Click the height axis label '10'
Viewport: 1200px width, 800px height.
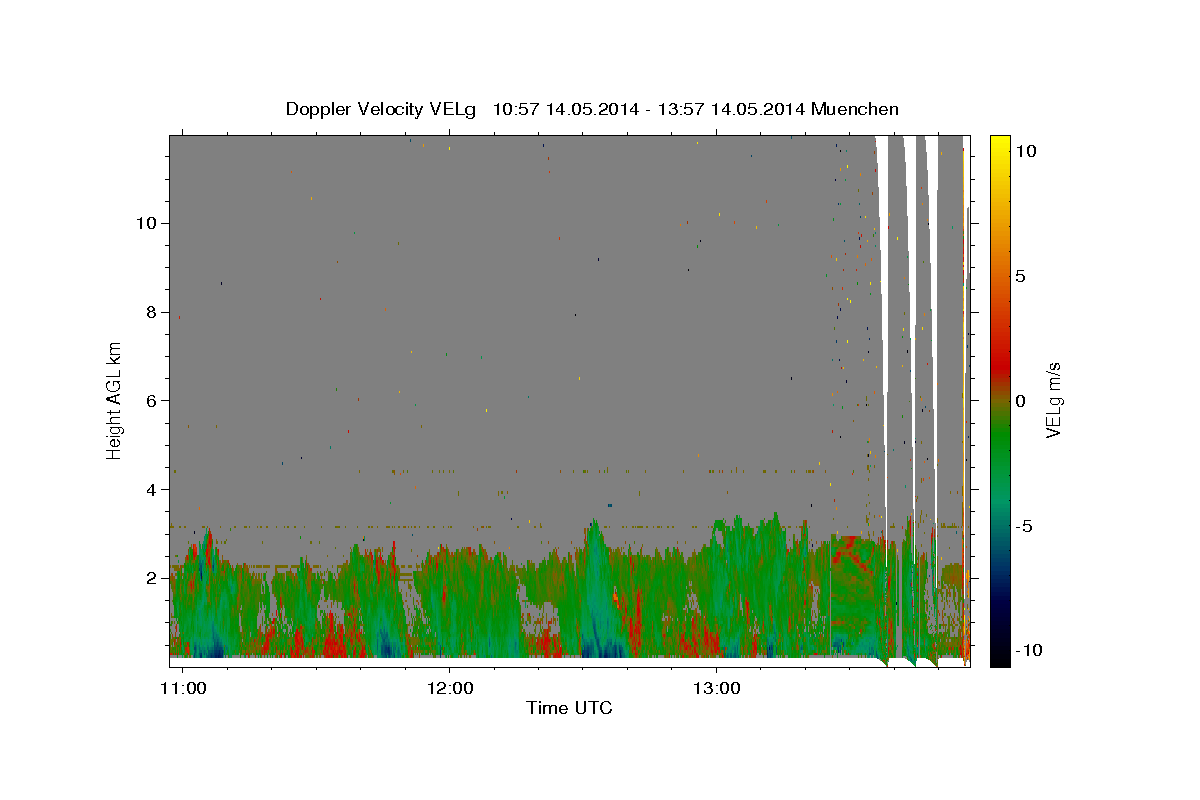tap(146, 222)
